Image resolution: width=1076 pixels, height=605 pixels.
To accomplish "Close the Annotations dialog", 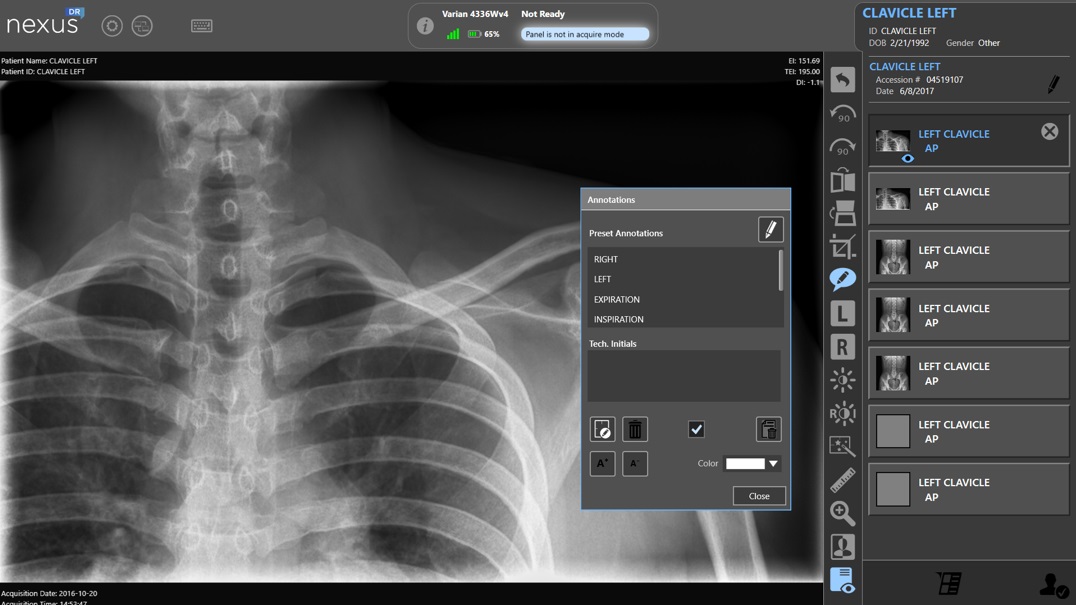I will [x=759, y=496].
